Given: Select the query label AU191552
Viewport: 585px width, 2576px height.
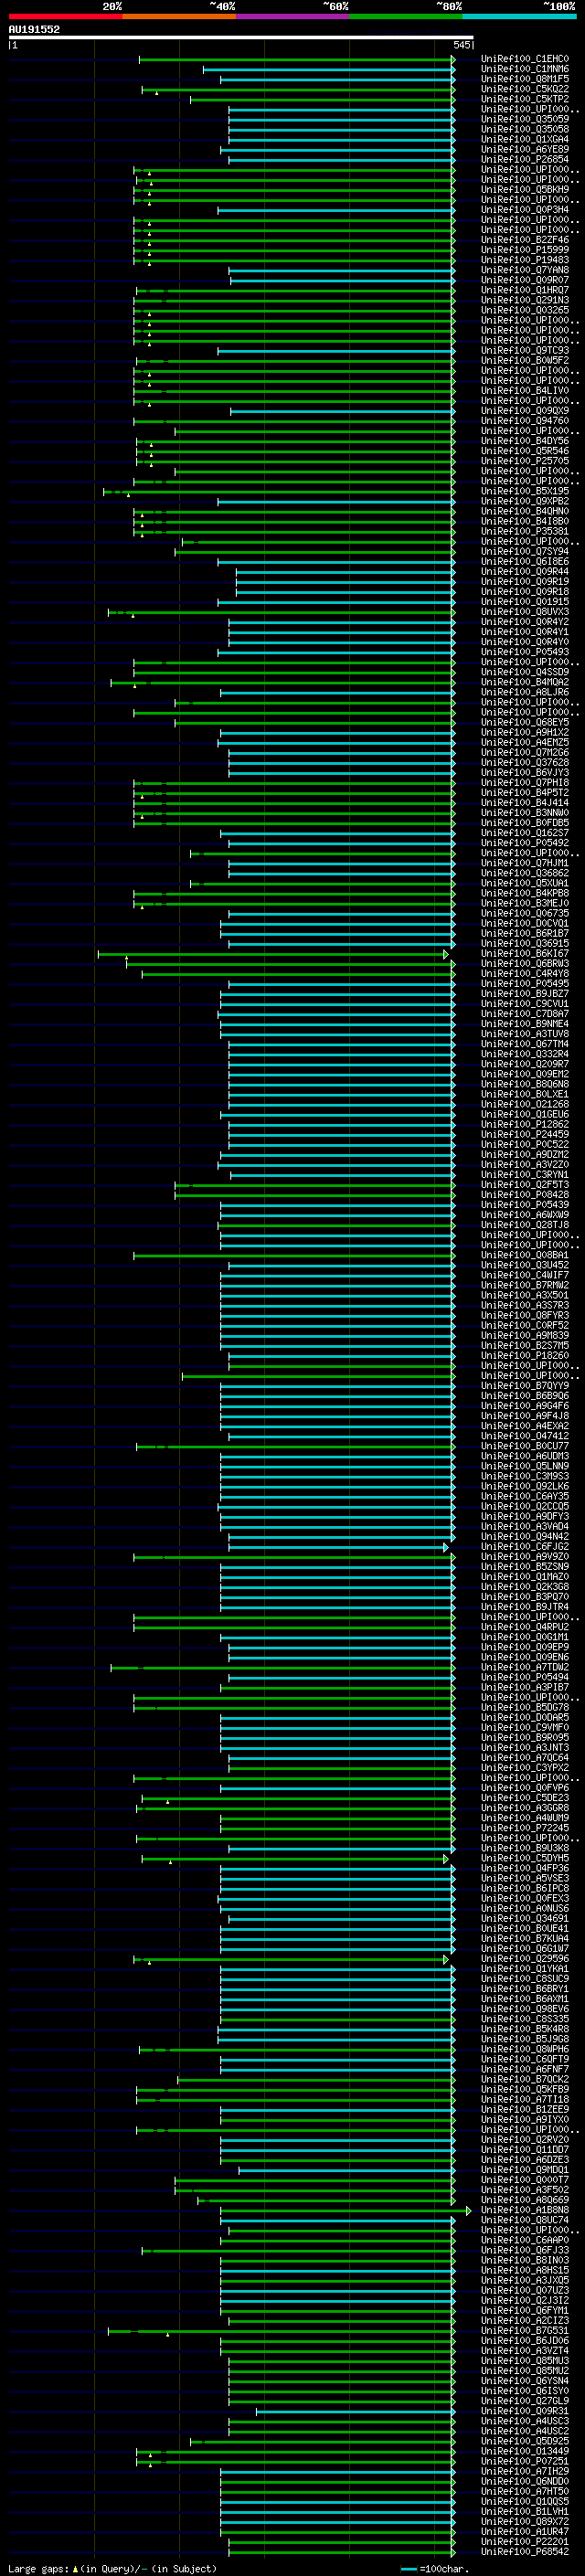Looking at the screenshot, I should [34, 29].
